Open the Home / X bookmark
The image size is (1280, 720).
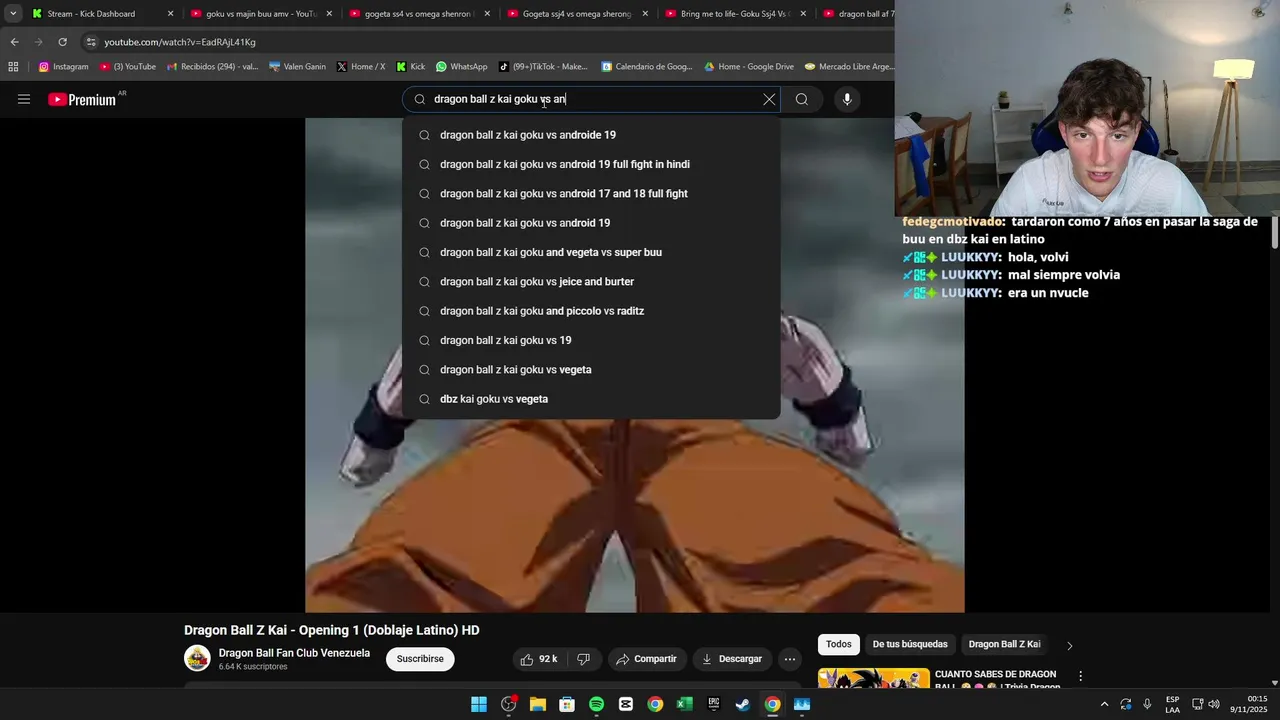pos(361,67)
